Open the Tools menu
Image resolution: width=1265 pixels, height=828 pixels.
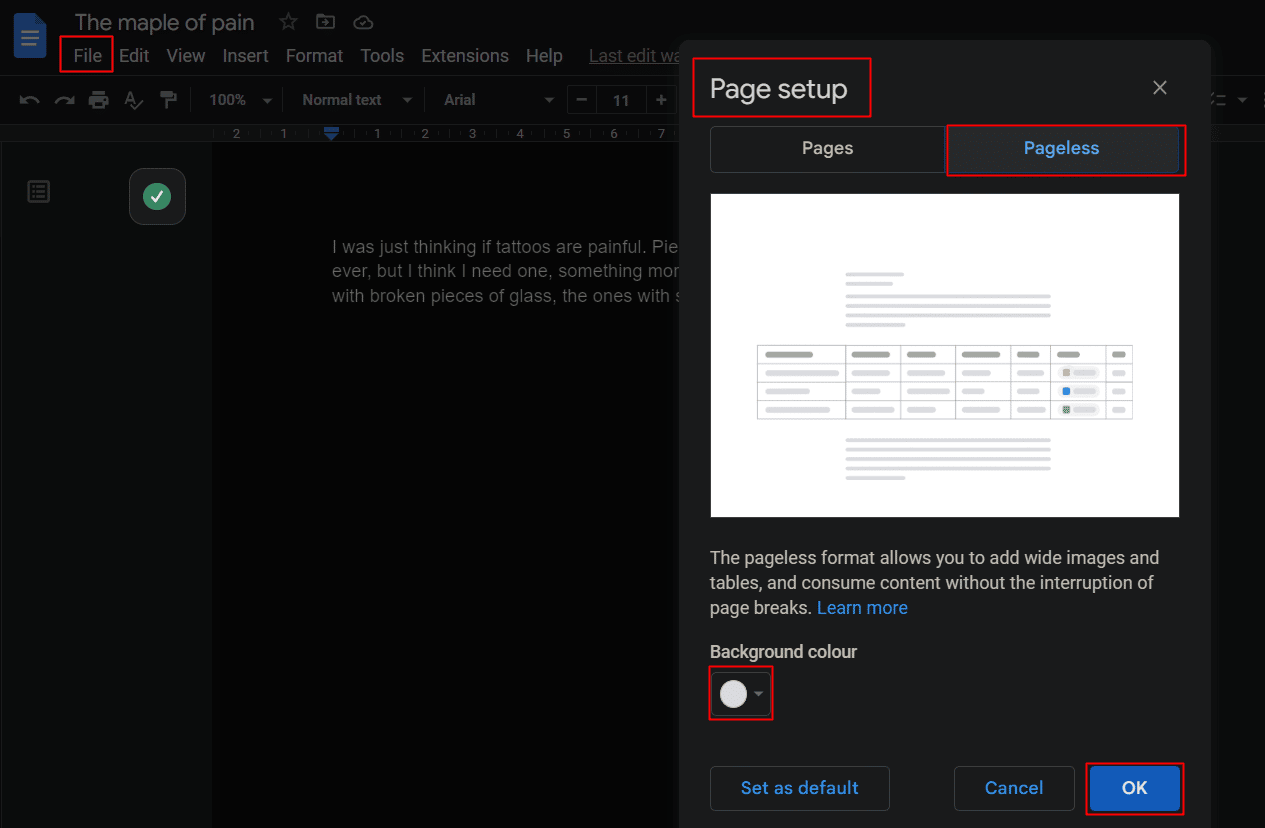[382, 56]
